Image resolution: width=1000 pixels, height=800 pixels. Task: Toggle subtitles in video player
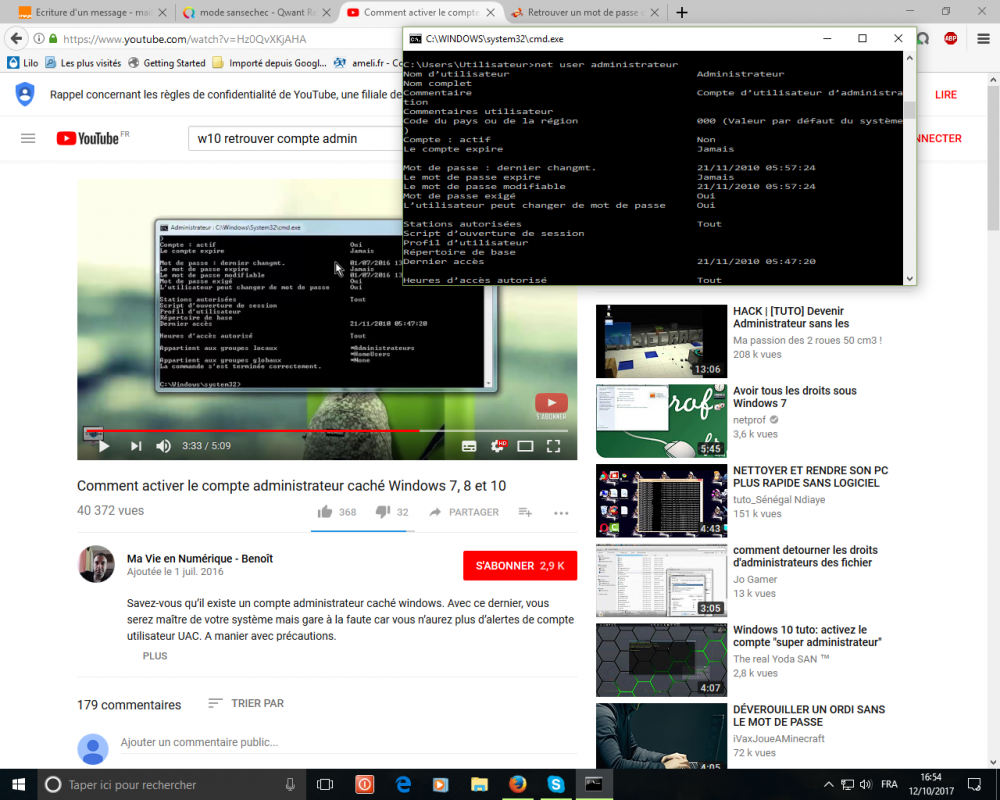coord(469,447)
